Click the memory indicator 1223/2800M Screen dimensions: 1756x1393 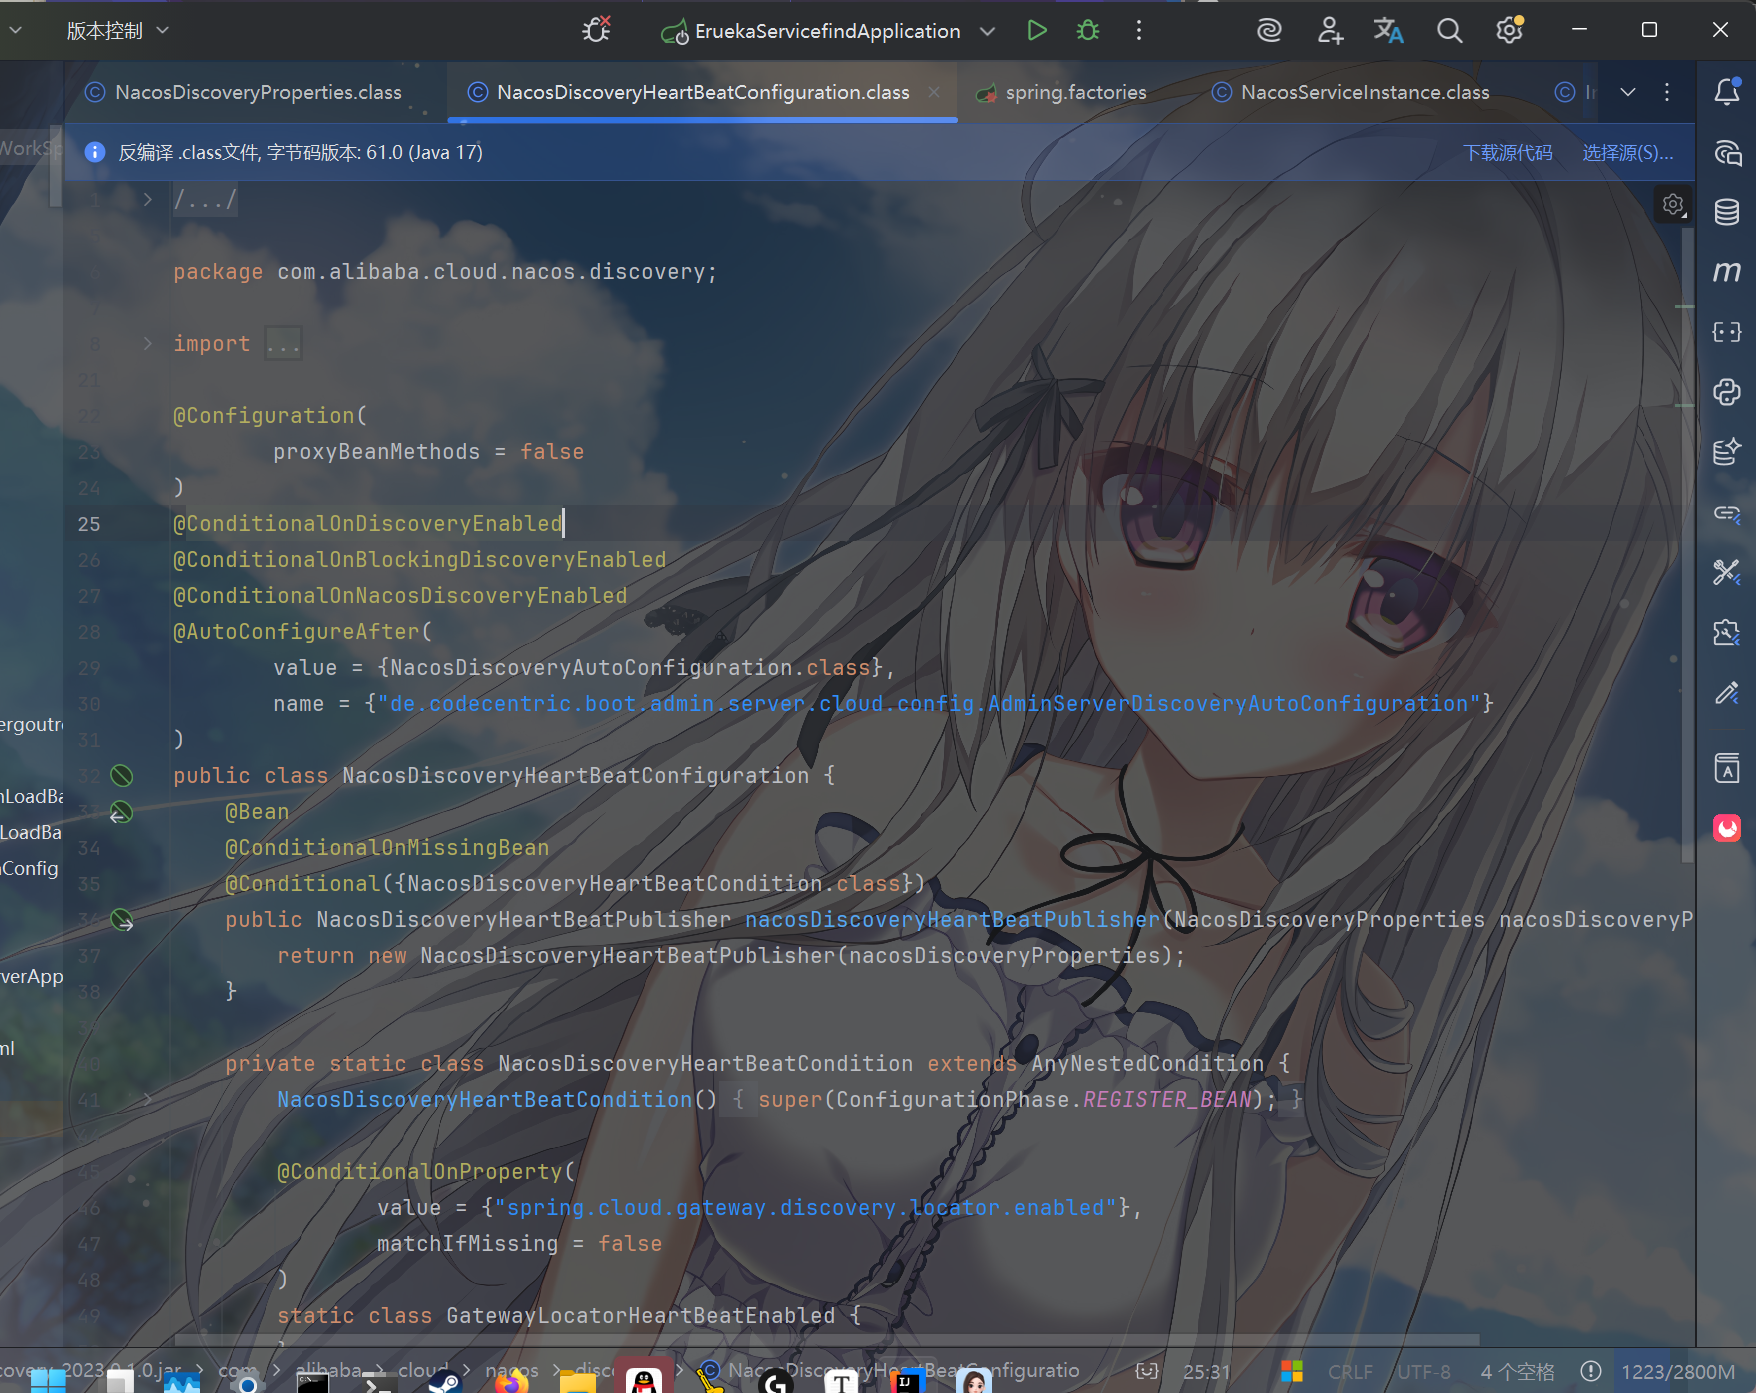pyautogui.click(x=1678, y=1371)
